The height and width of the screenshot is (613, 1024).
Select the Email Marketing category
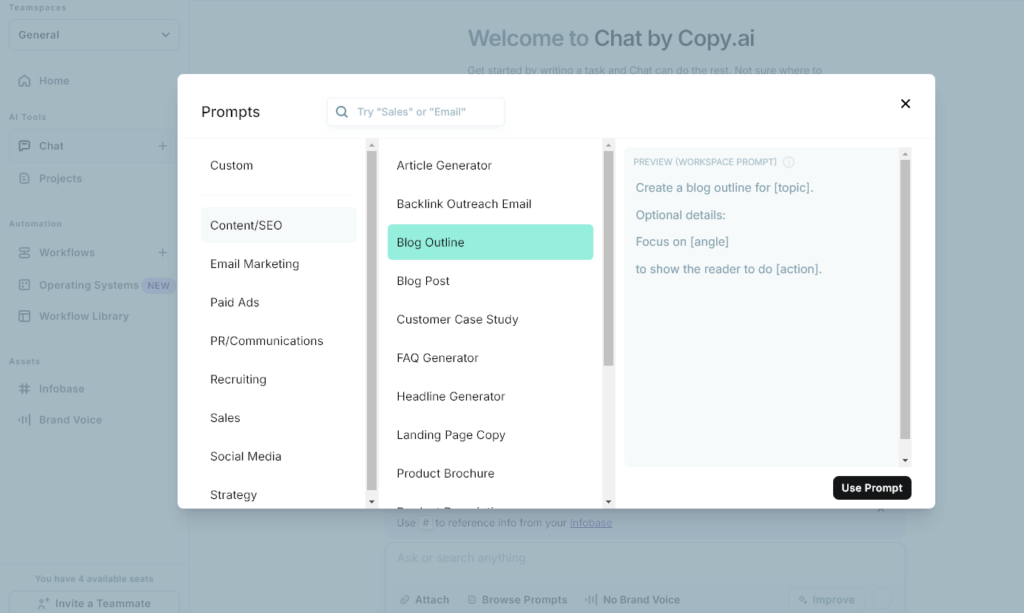(x=254, y=264)
